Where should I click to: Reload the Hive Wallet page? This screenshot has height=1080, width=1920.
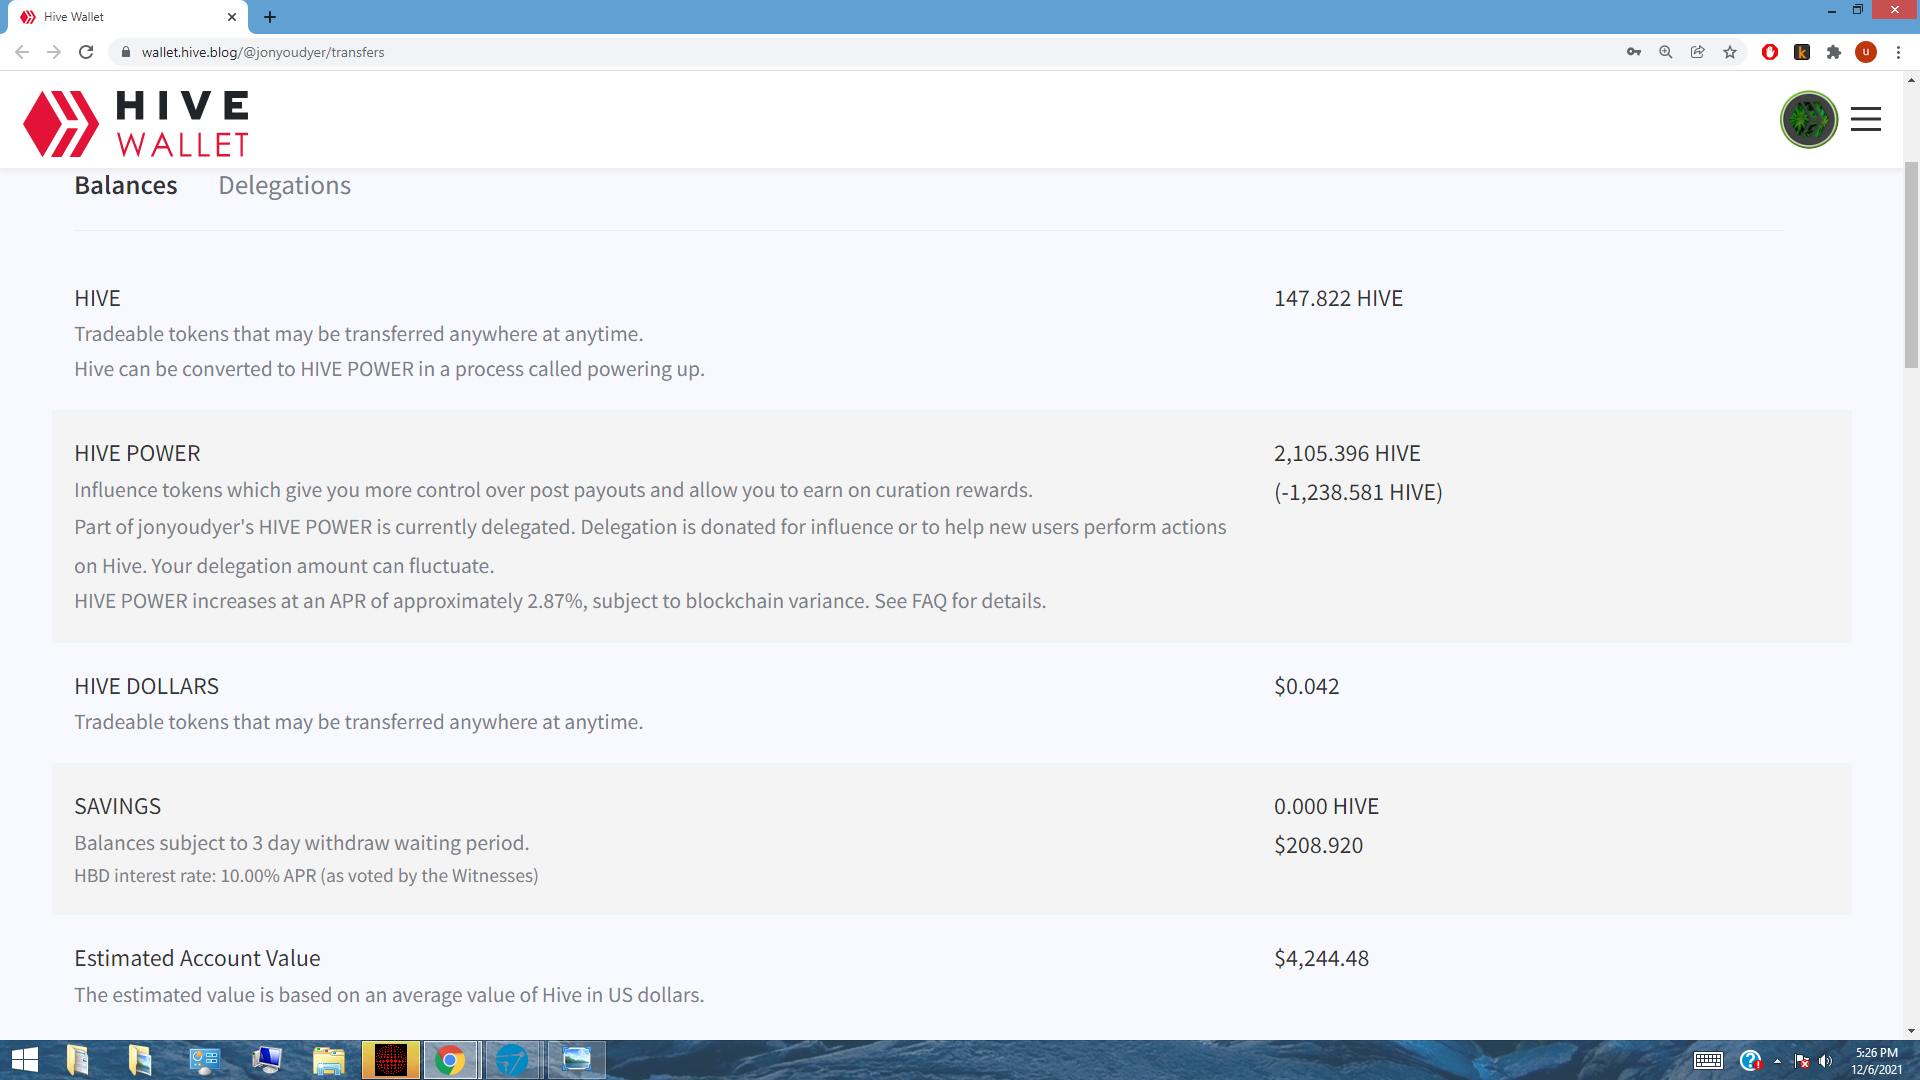point(86,52)
